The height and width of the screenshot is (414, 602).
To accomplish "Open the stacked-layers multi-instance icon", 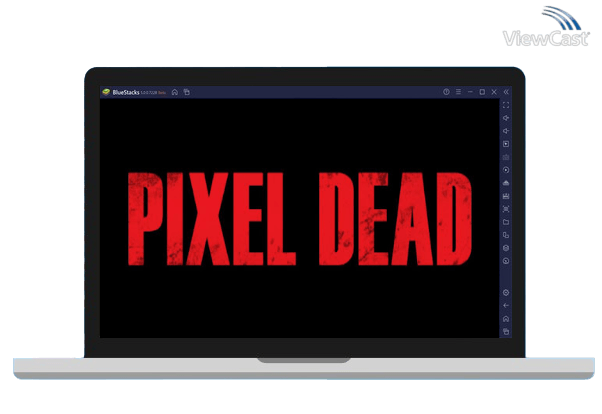I will click(x=506, y=248).
